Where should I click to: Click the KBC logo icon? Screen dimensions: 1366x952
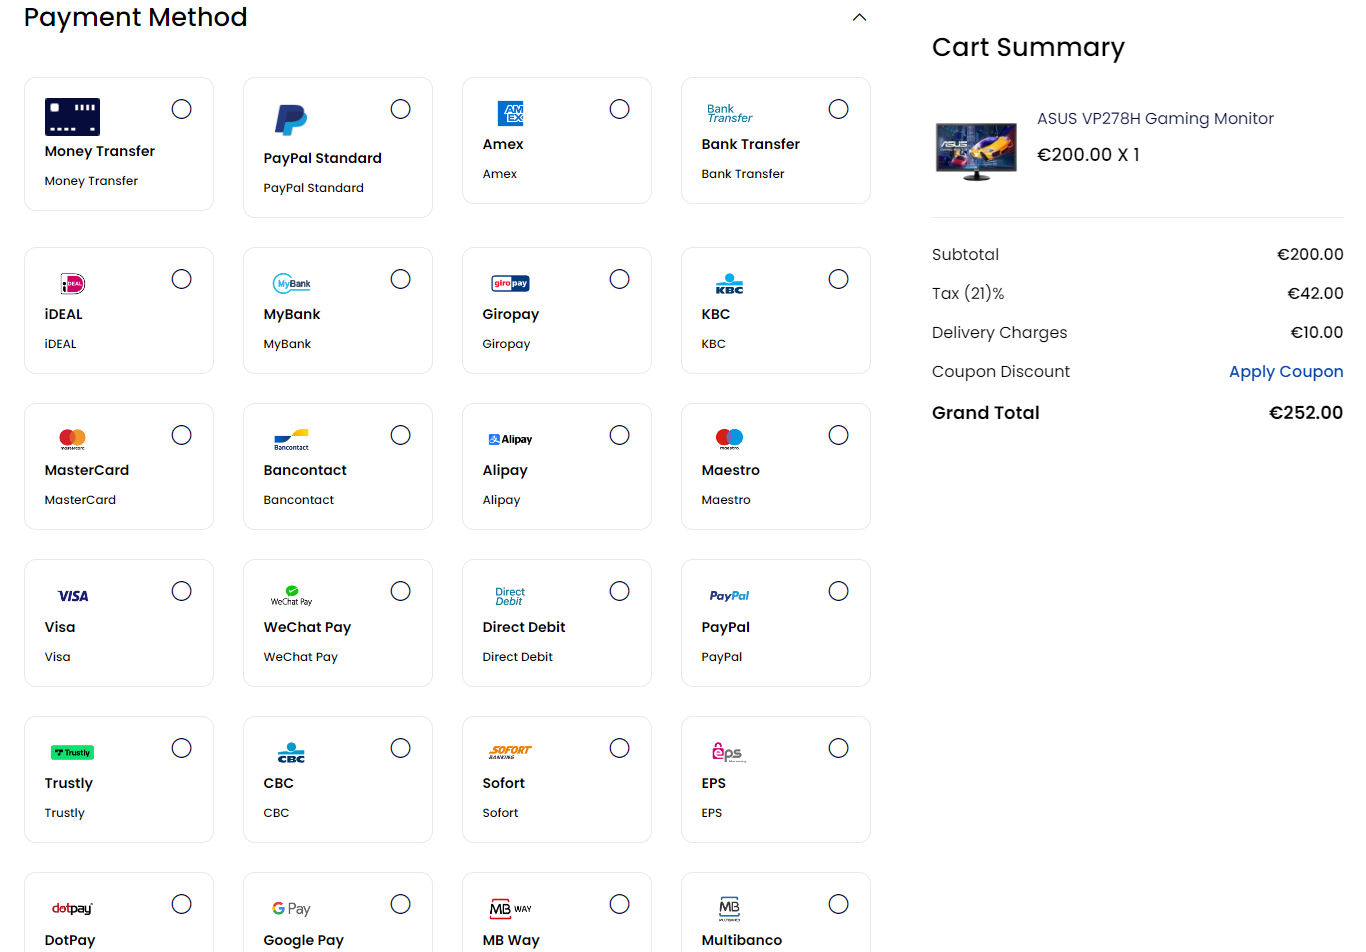[730, 284]
